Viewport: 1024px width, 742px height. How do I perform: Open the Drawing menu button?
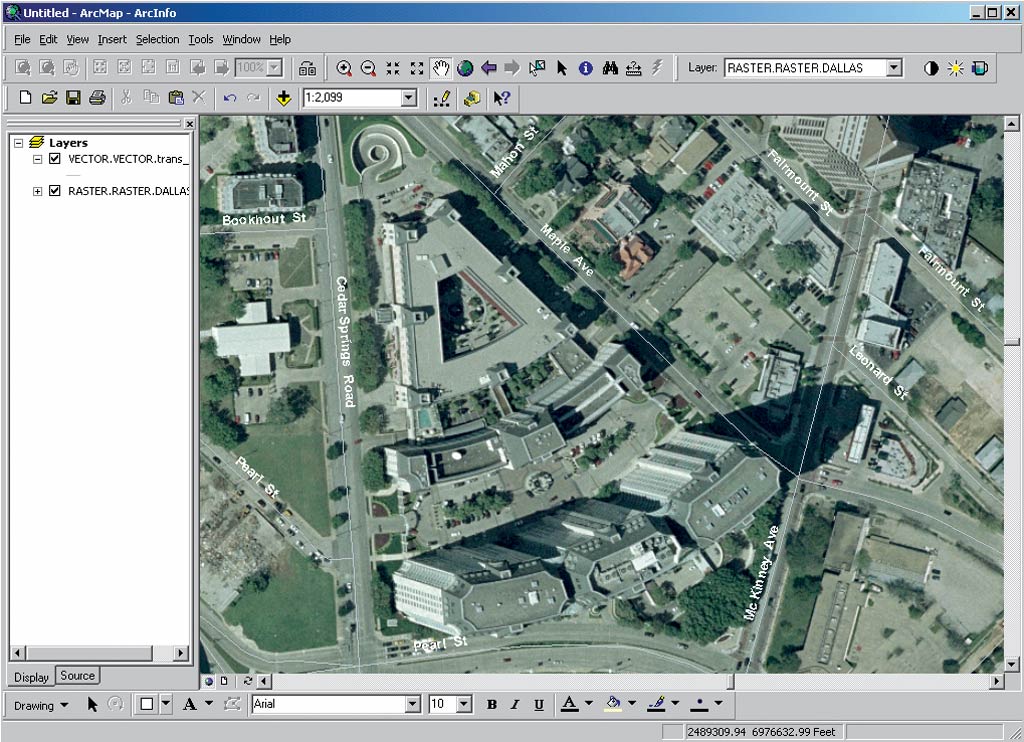41,705
